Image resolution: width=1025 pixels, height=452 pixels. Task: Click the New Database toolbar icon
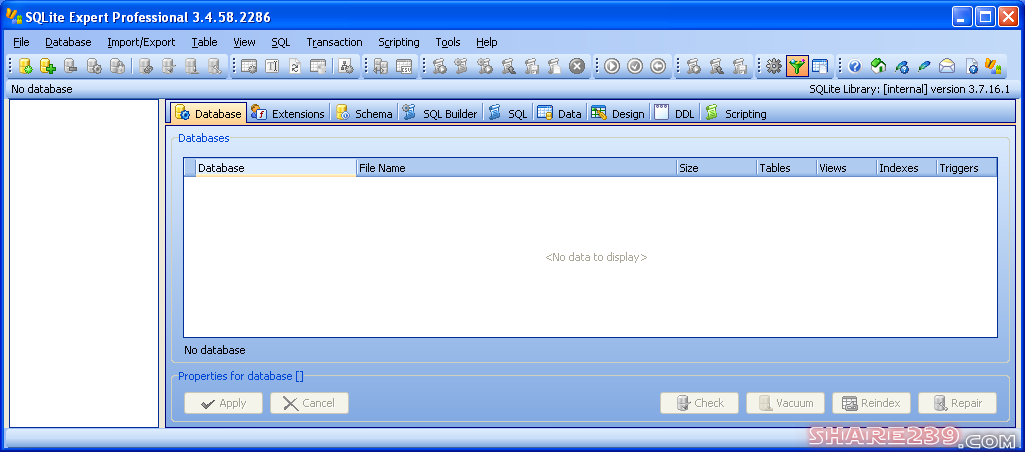(25, 66)
